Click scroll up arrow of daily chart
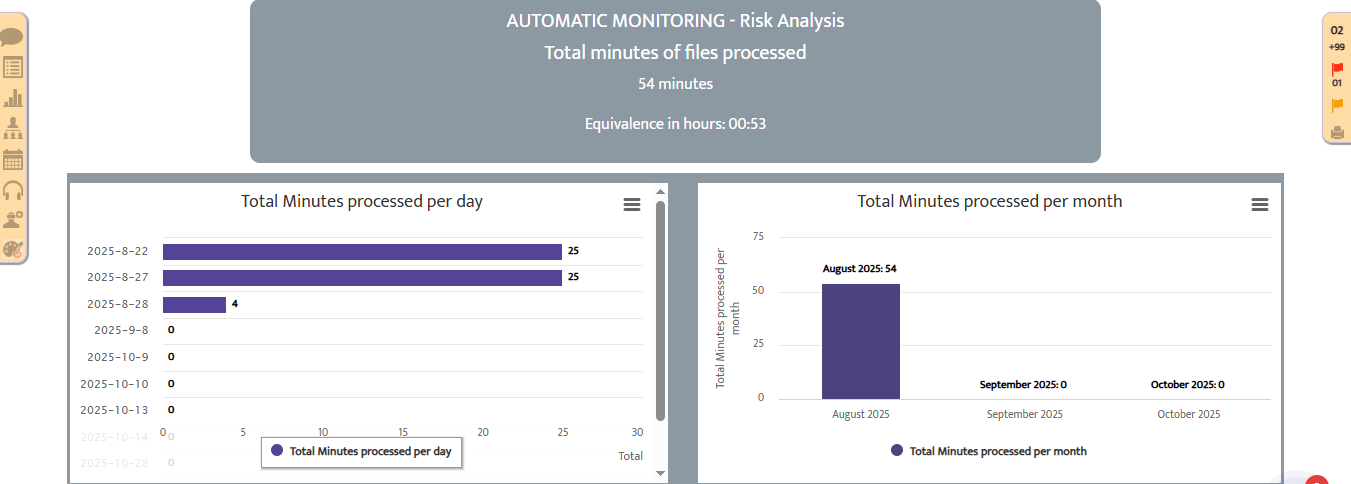 pyautogui.click(x=660, y=191)
